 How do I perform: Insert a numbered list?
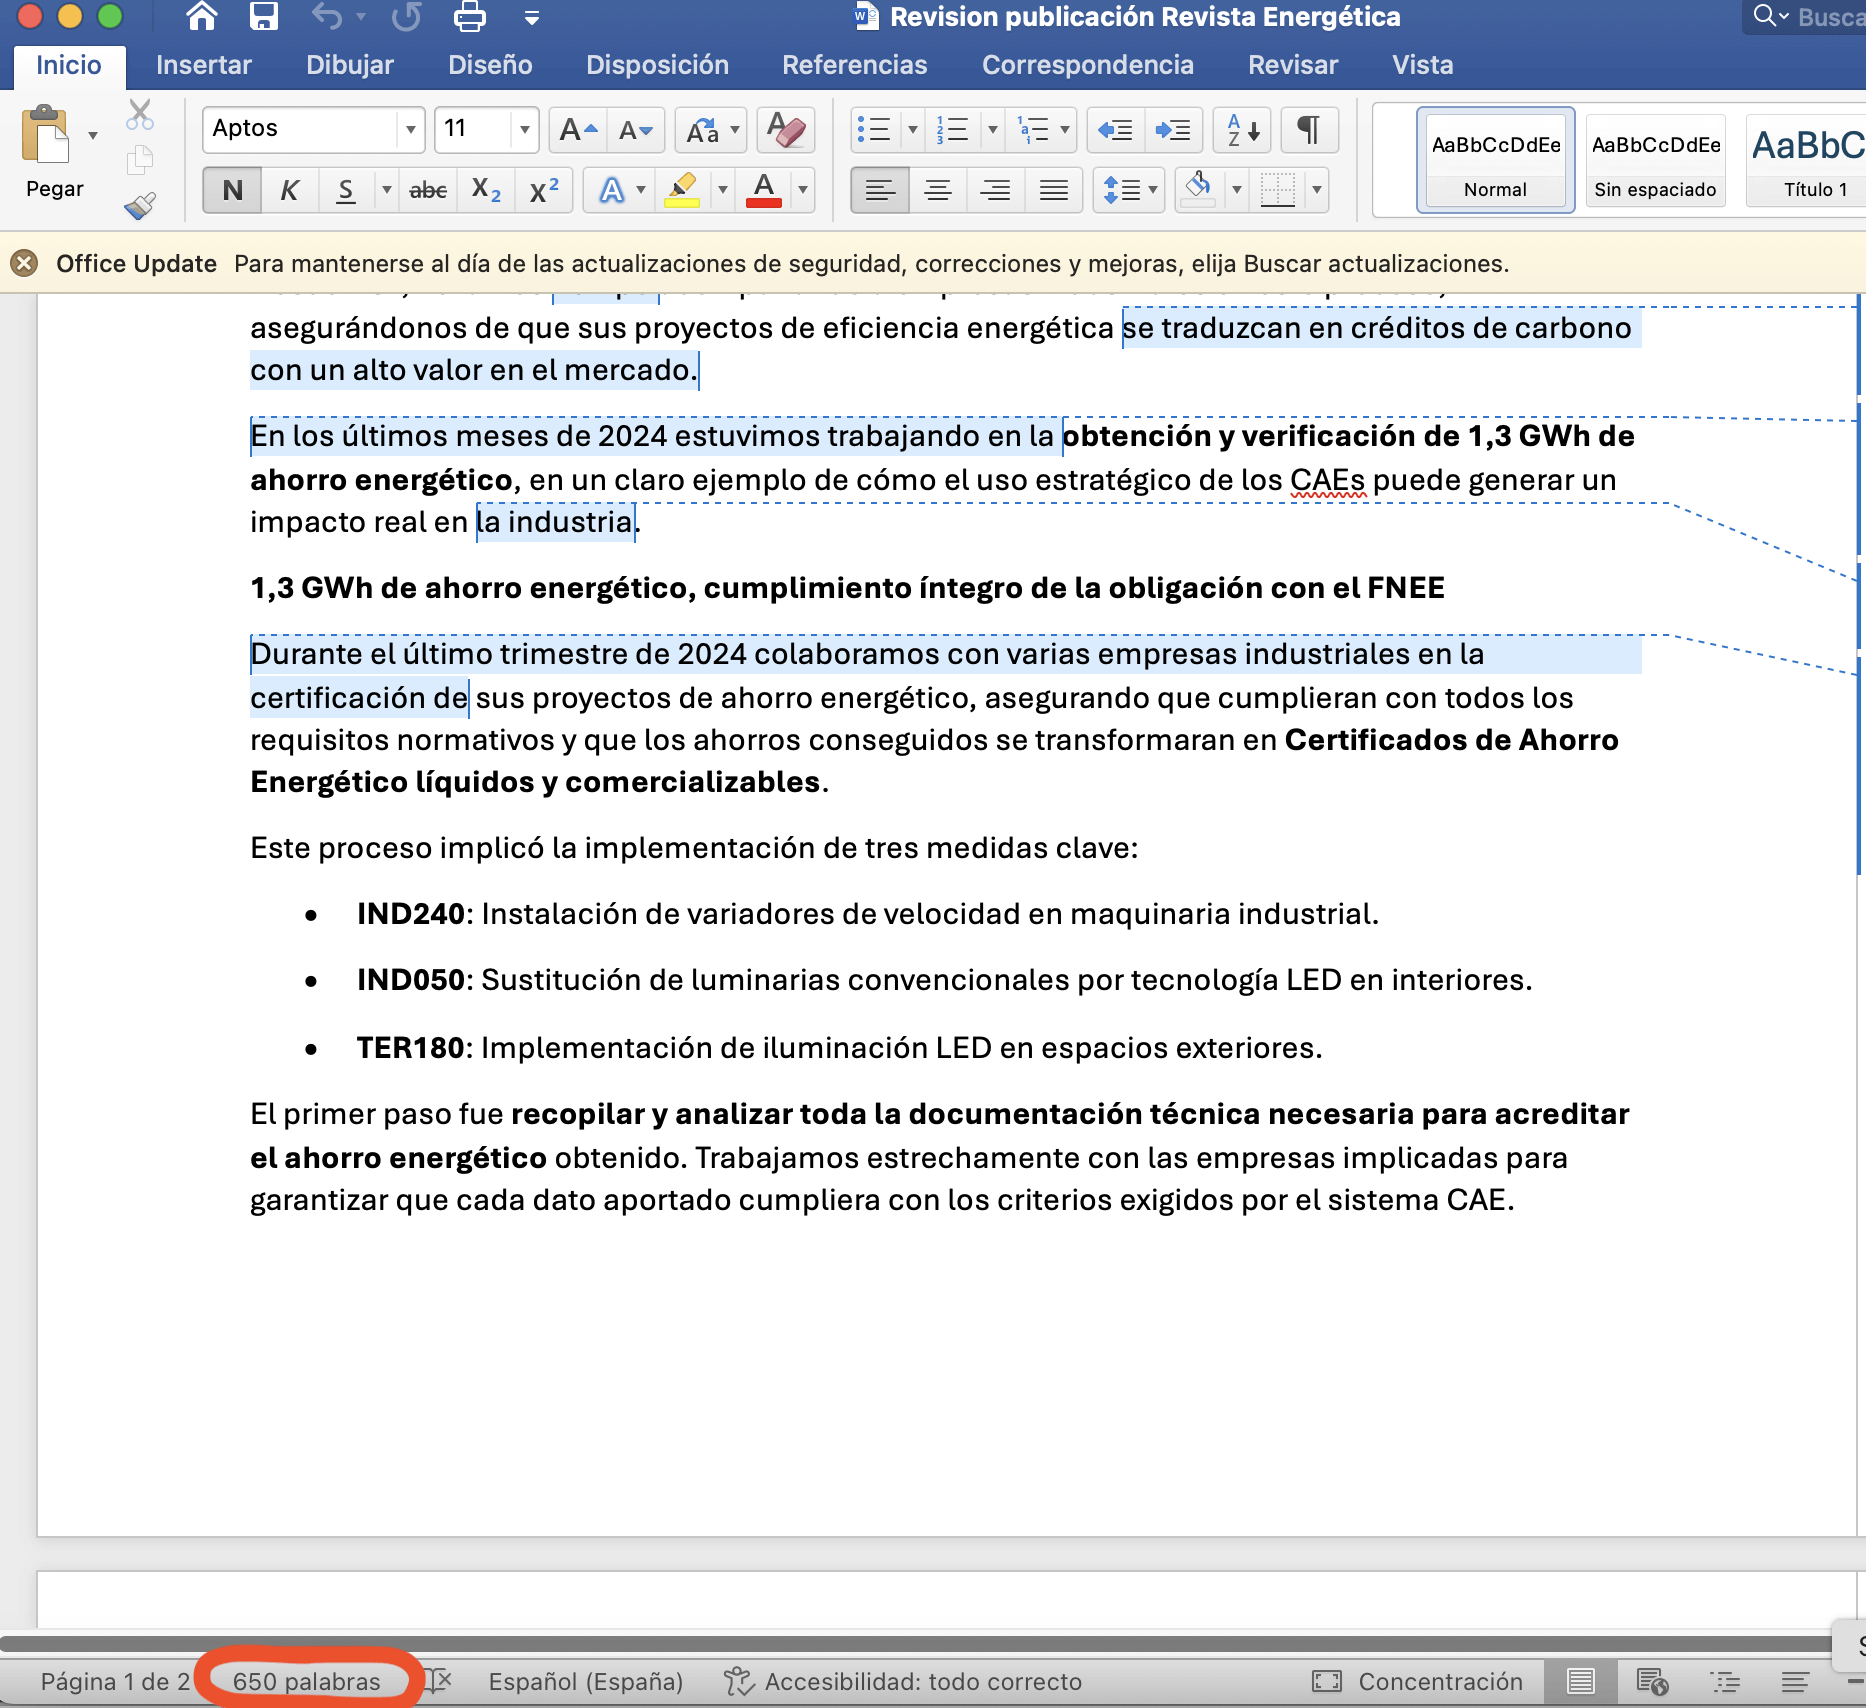952,130
